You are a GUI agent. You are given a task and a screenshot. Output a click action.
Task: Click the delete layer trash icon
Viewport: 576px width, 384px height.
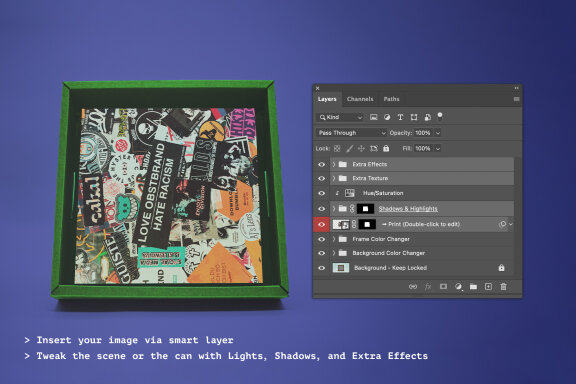(x=503, y=287)
